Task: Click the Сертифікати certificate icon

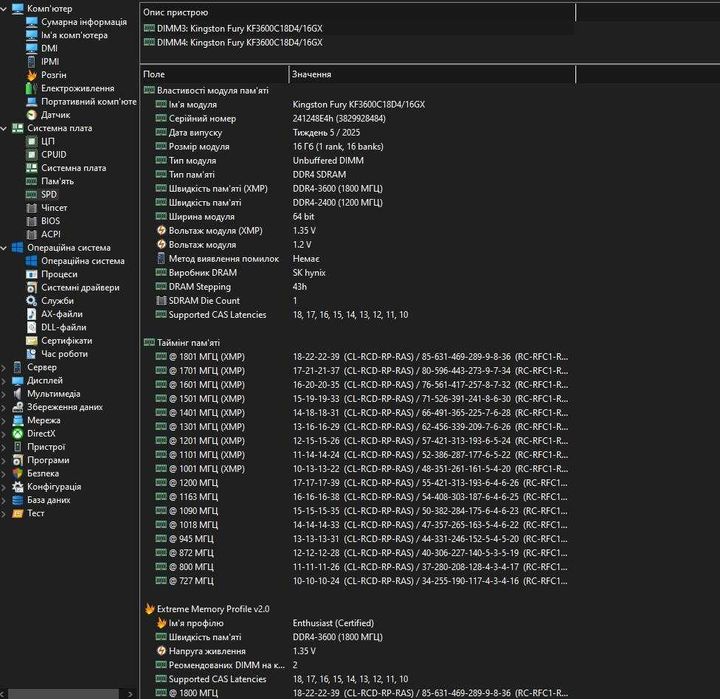Action: tap(32, 341)
